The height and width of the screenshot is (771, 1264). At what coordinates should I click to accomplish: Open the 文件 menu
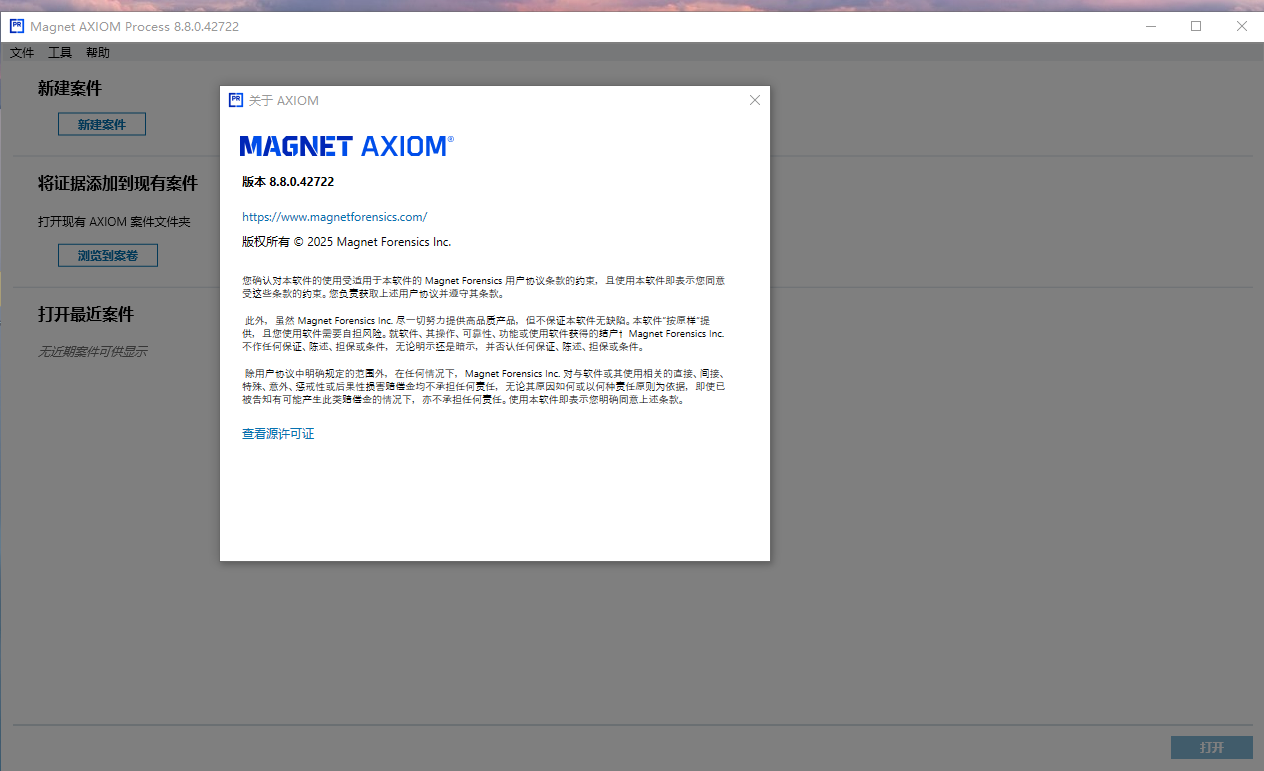(22, 53)
